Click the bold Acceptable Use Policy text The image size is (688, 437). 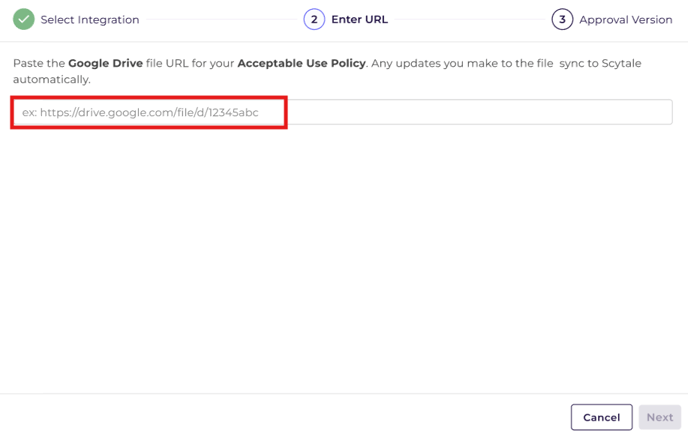(301, 63)
